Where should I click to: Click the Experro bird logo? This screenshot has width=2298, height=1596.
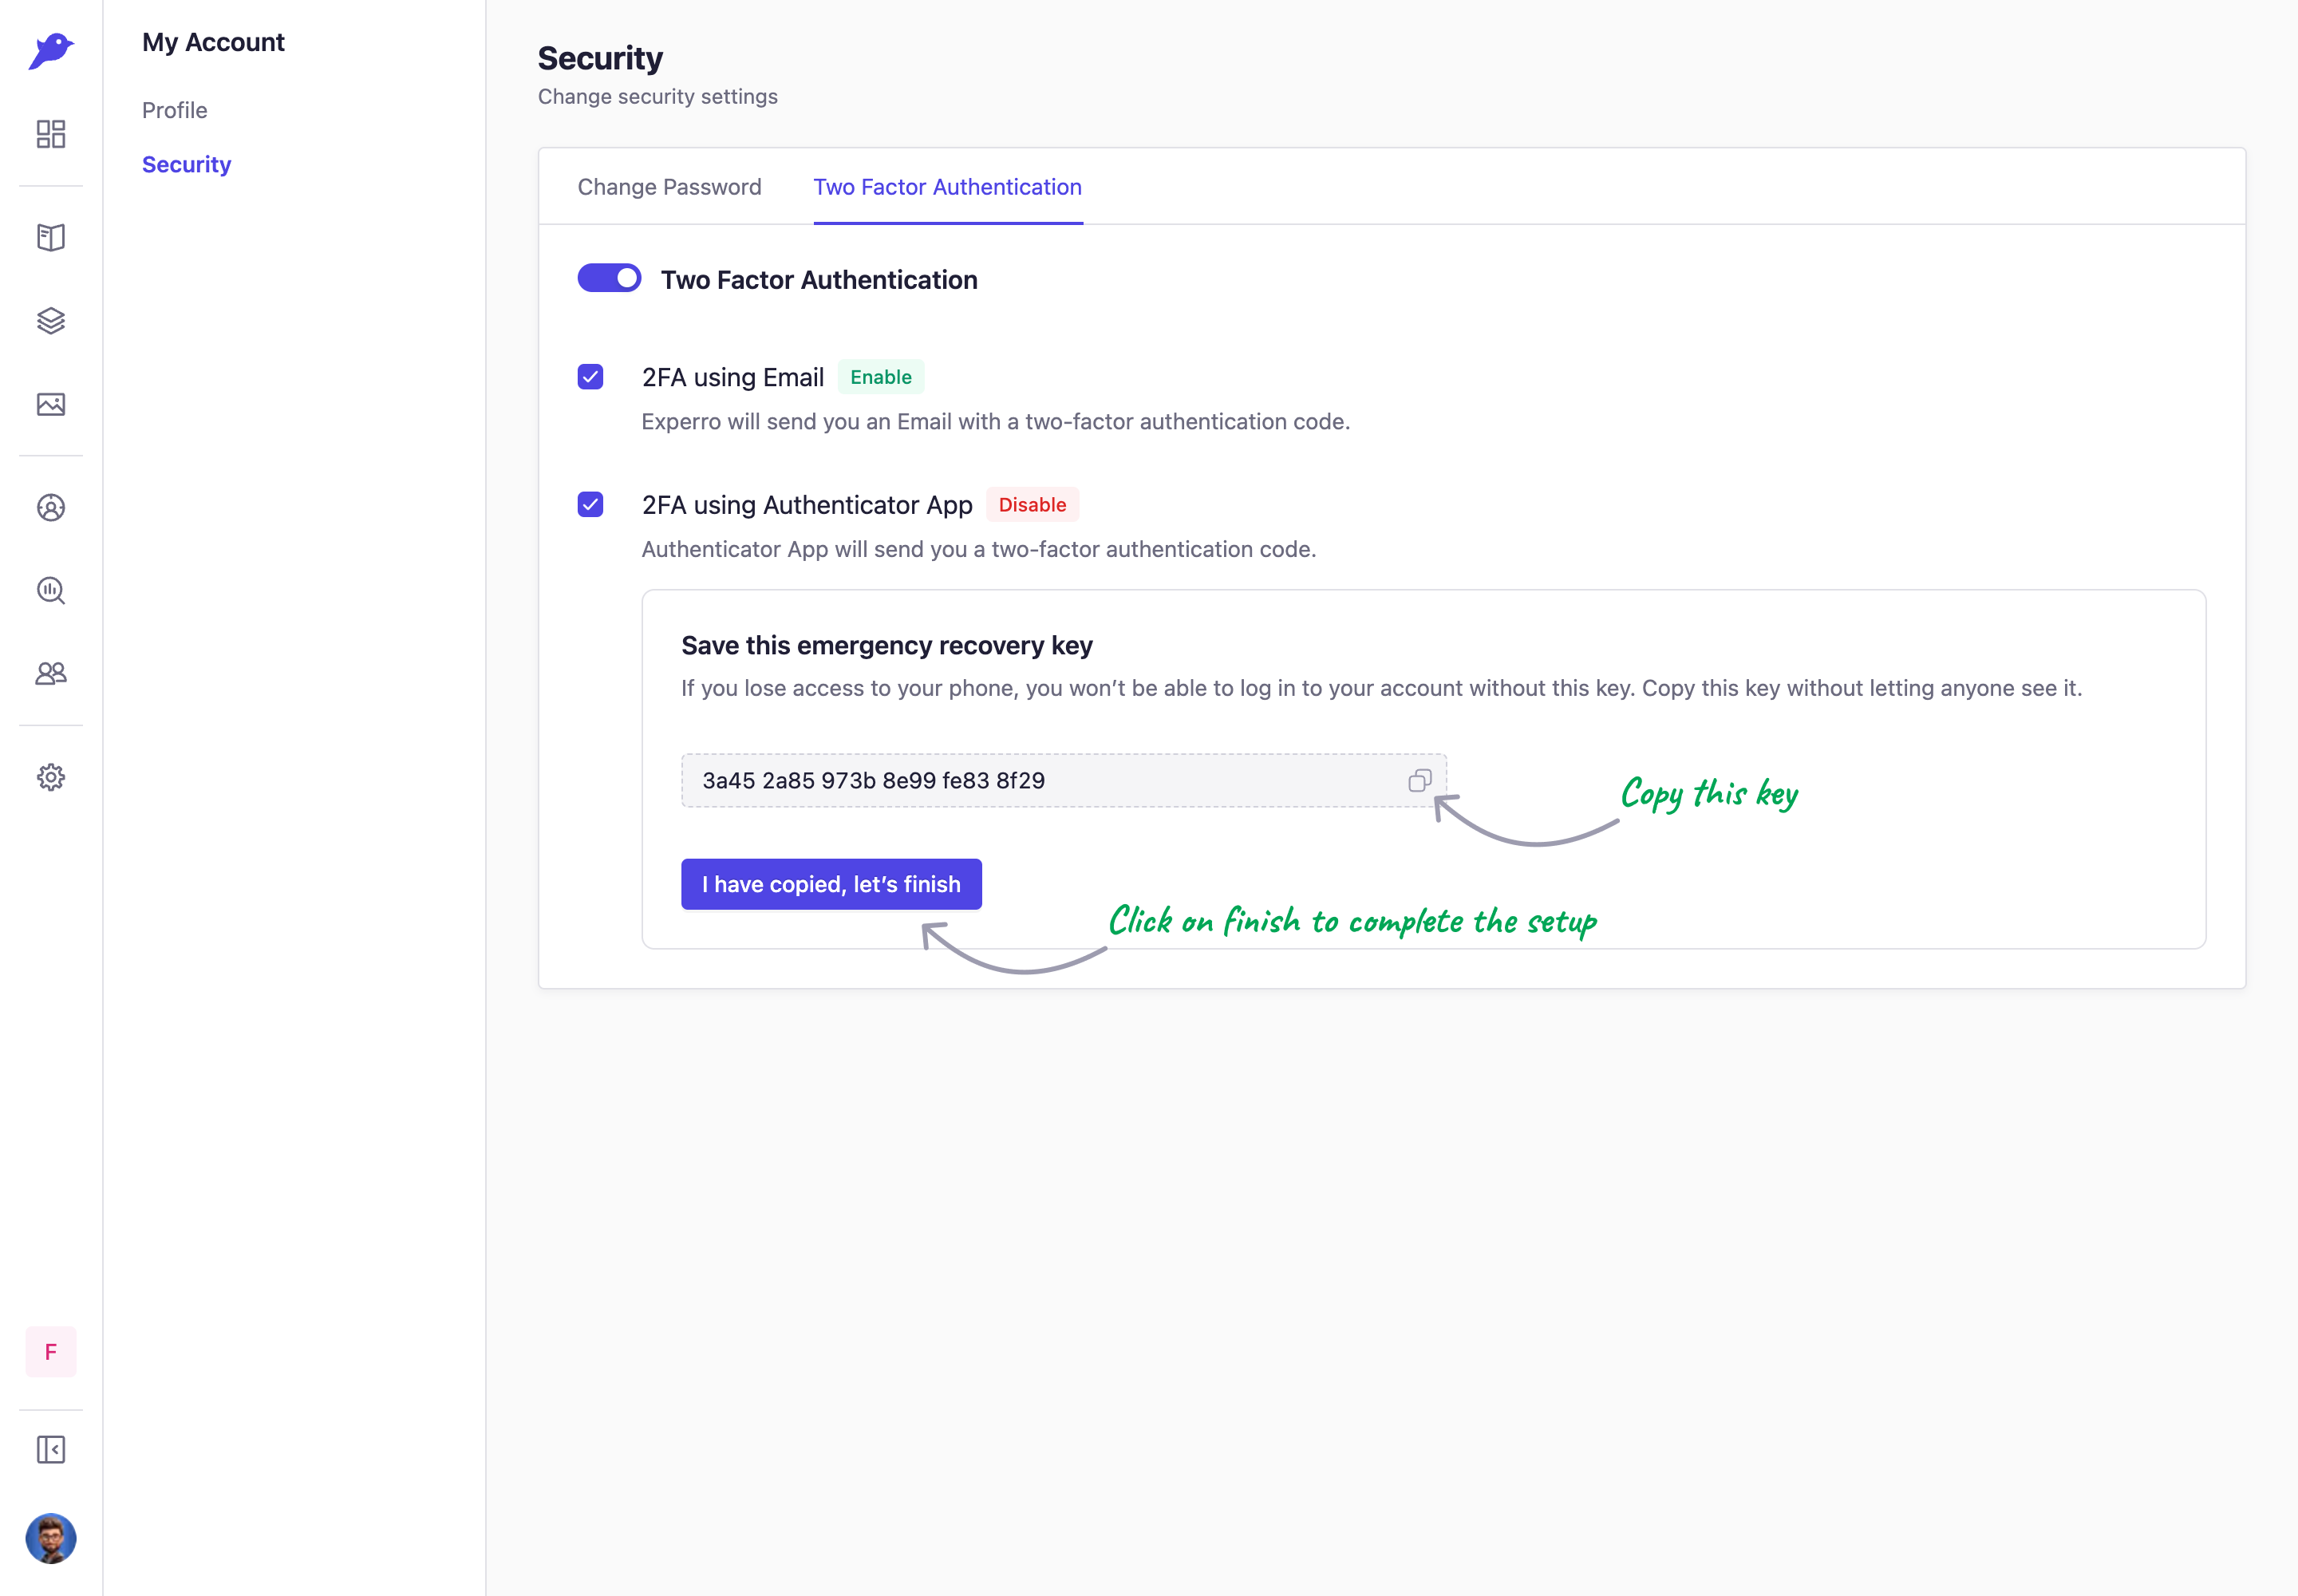(x=51, y=50)
